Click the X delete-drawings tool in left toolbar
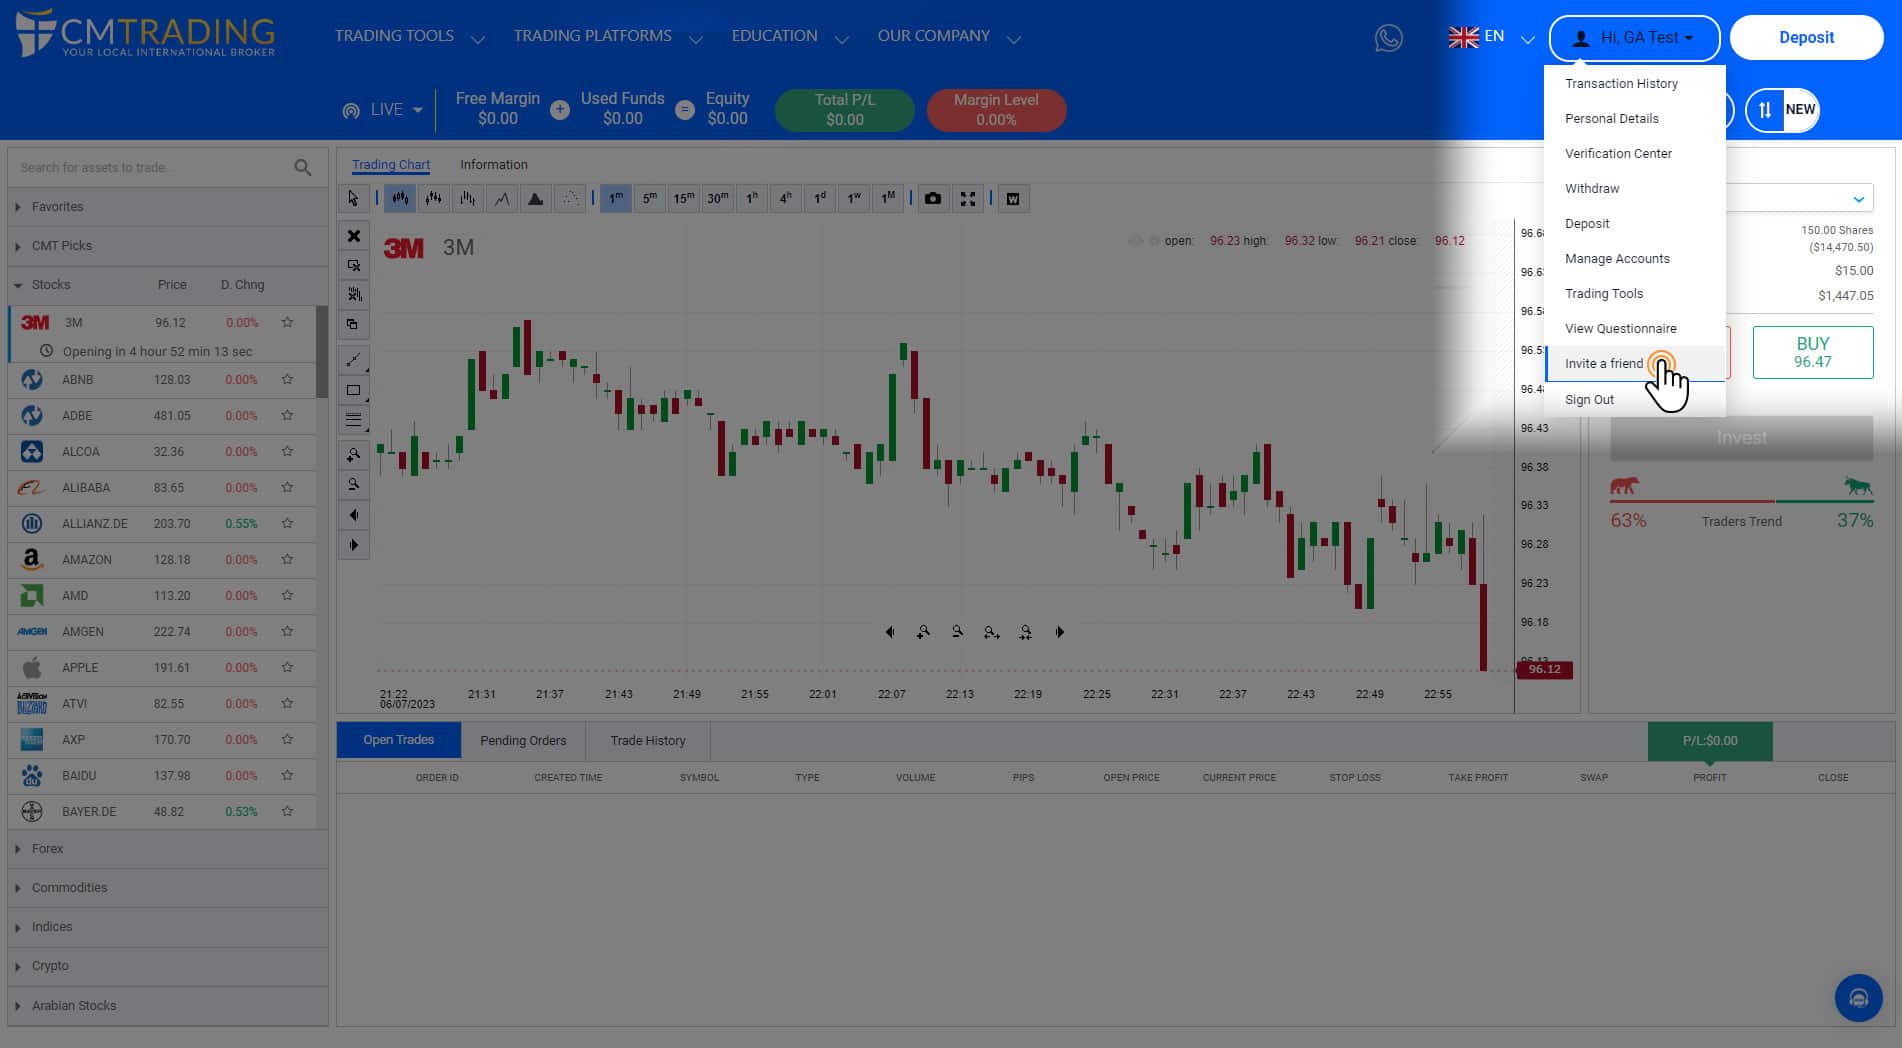Image resolution: width=1902 pixels, height=1048 pixels. [x=353, y=236]
